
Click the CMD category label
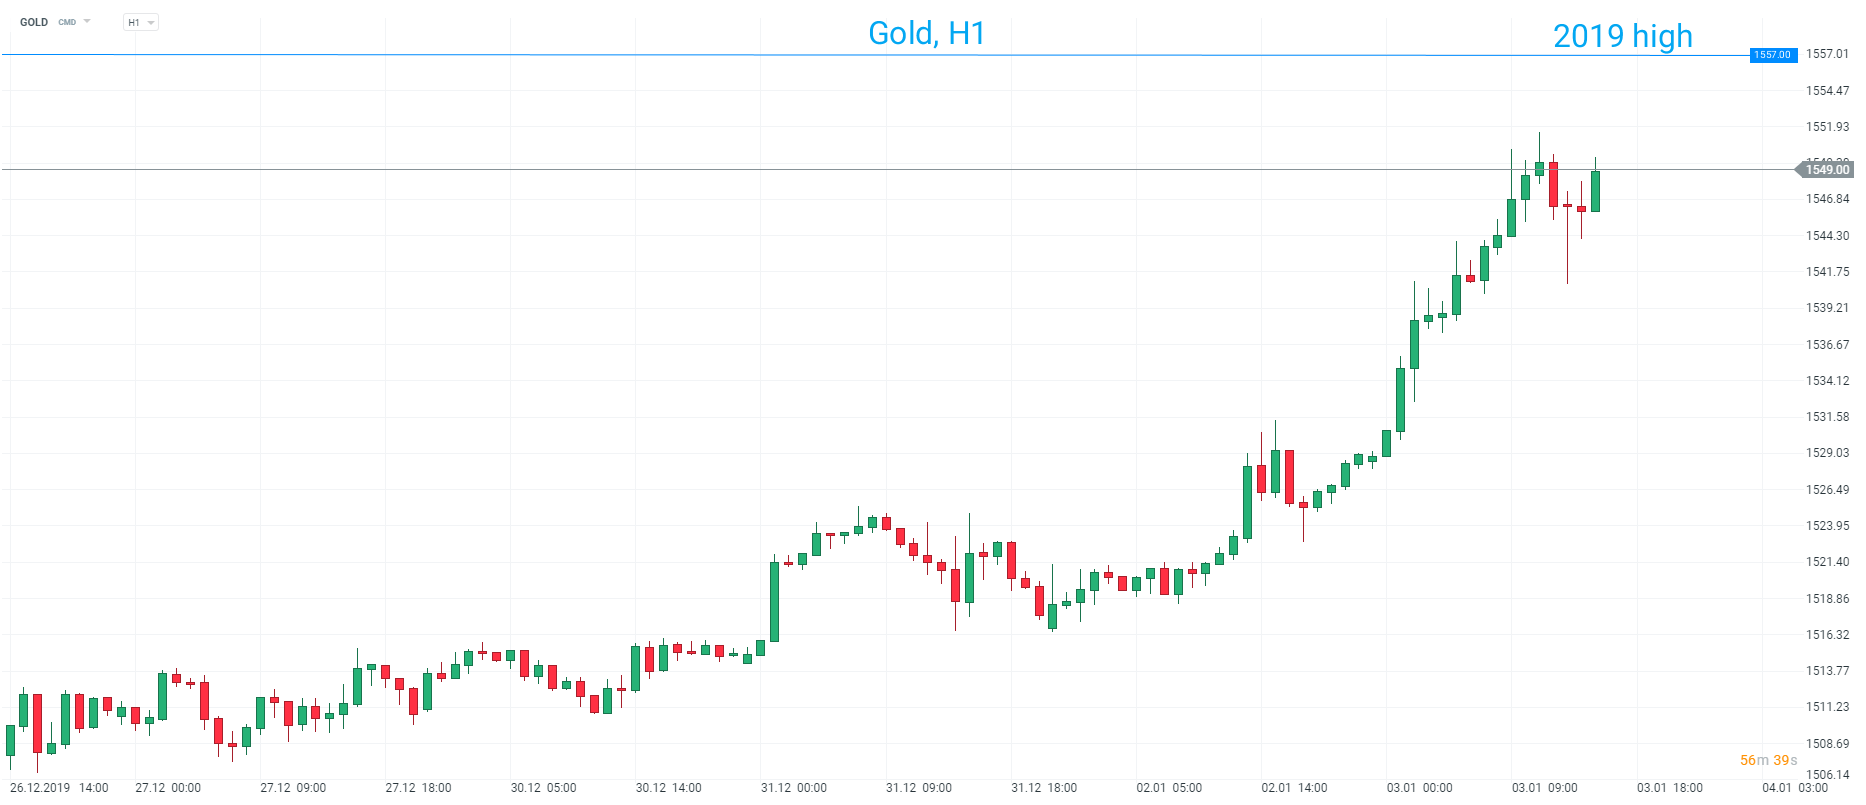point(67,22)
